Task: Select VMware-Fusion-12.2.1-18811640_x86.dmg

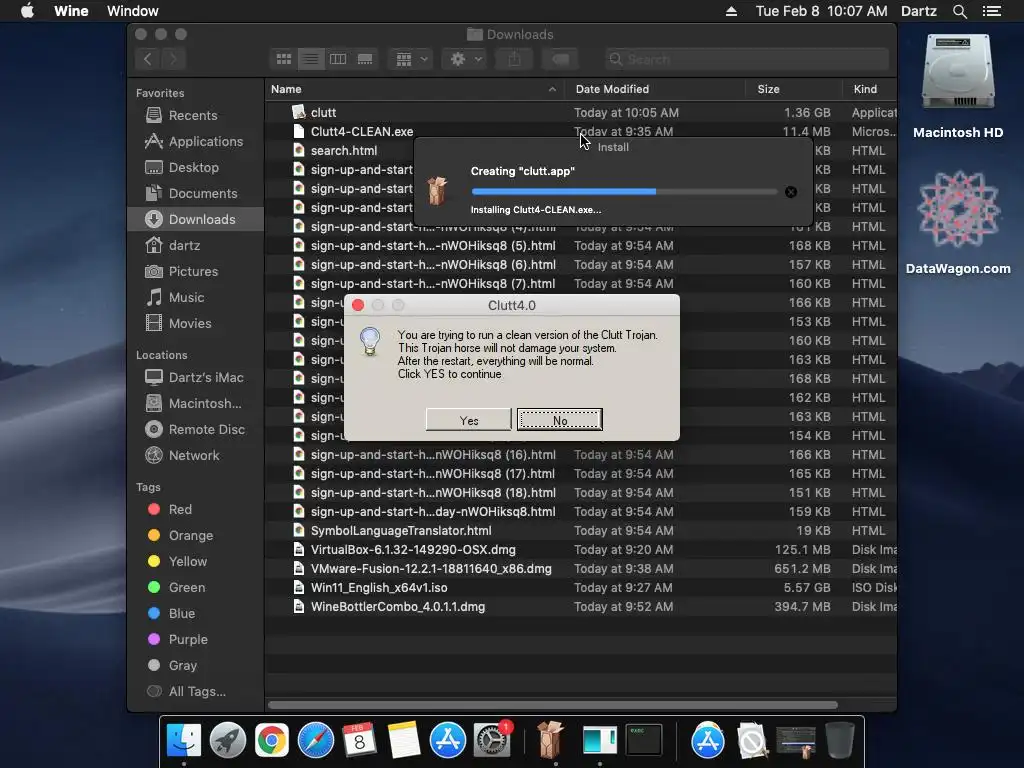Action: point(581,568)
